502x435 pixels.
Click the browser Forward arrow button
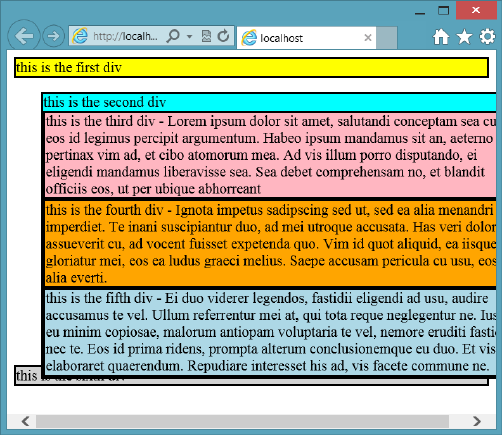click(x=53, y=36)
